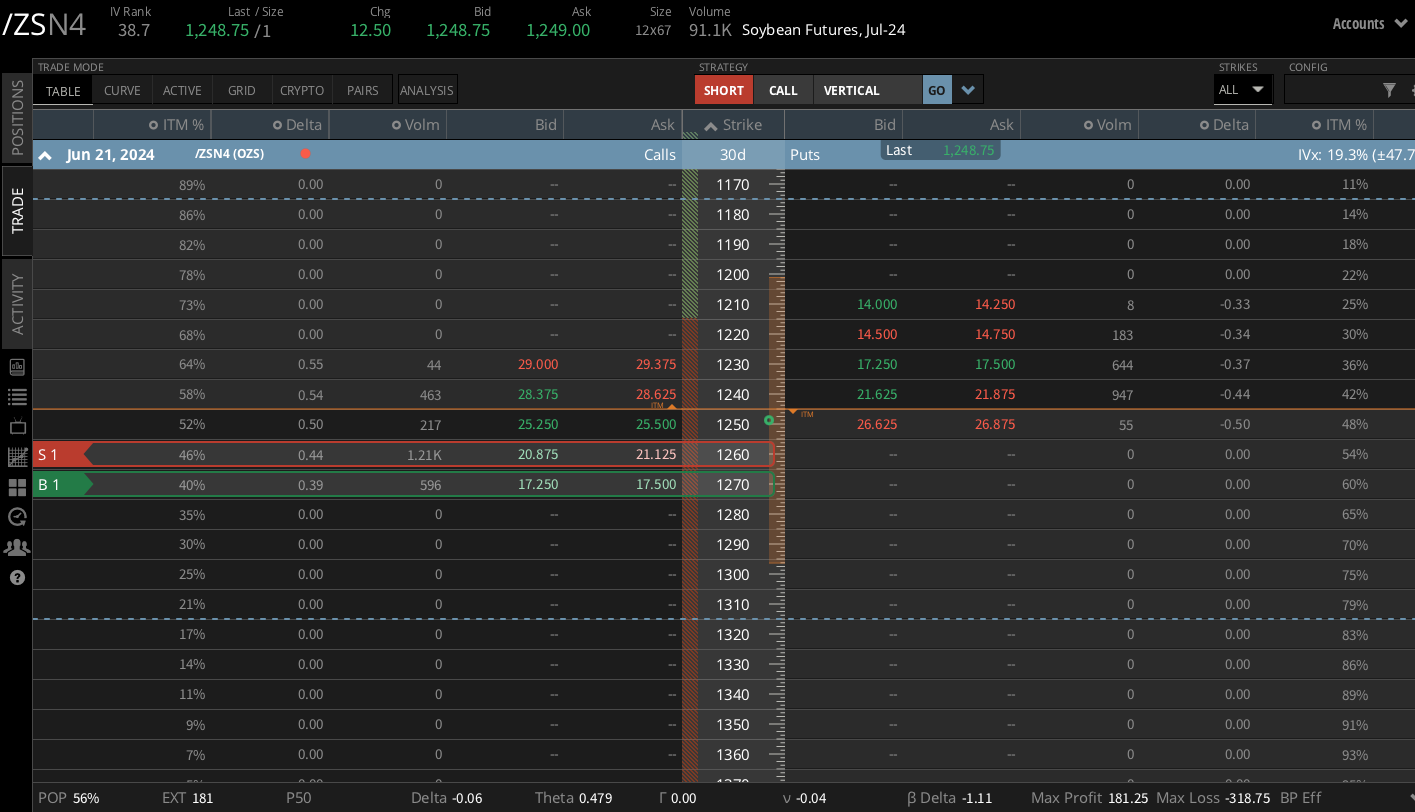The image size is (1415, 812).
Task: Open the Accounts dropdown
Action: click(1370, 24)
